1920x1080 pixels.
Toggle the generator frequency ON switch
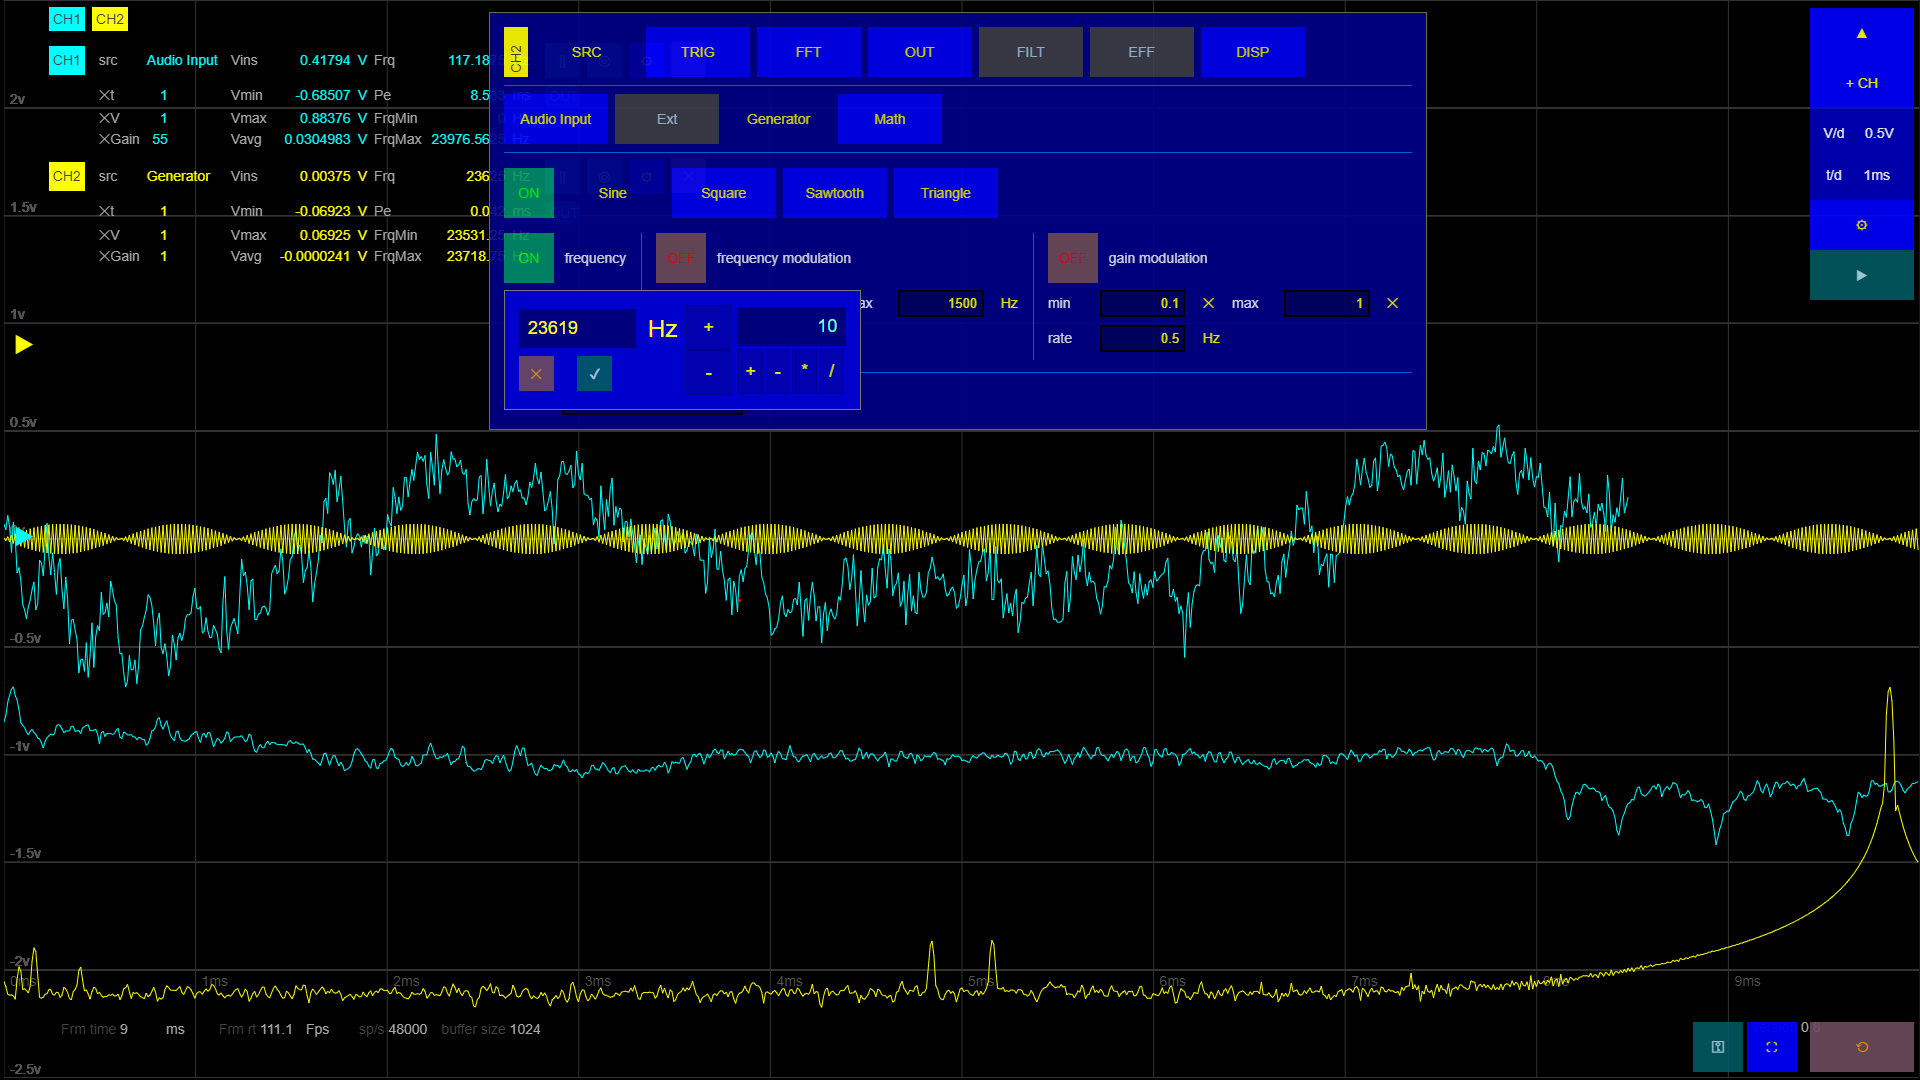tap(529, 258)
